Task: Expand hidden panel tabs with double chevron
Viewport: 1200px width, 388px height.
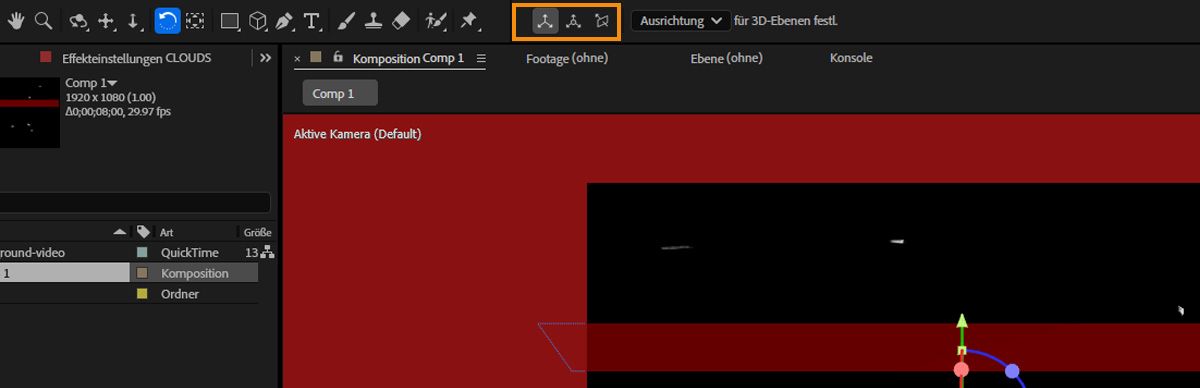Action: pos(265,58)
